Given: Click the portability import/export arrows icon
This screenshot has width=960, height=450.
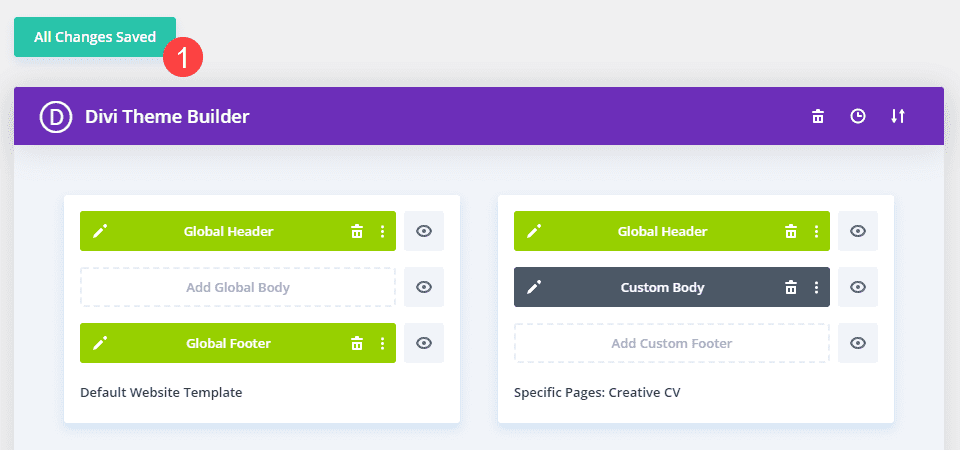Looking at the screenshot, I should (898, 117).
